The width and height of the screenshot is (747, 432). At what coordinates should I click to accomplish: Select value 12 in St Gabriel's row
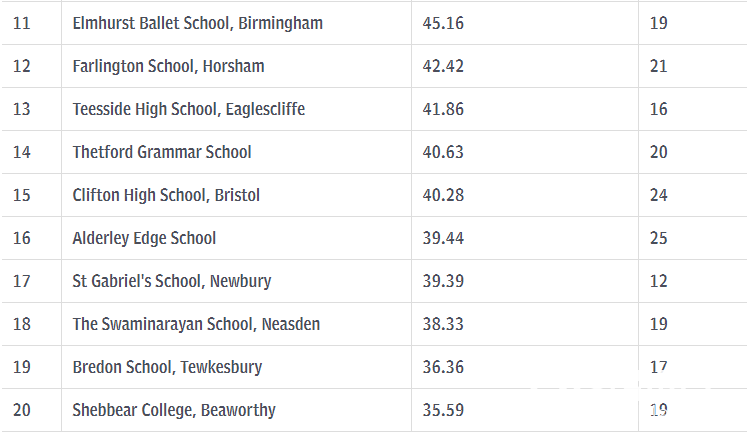pyautogui.click(x=658, y=281)
